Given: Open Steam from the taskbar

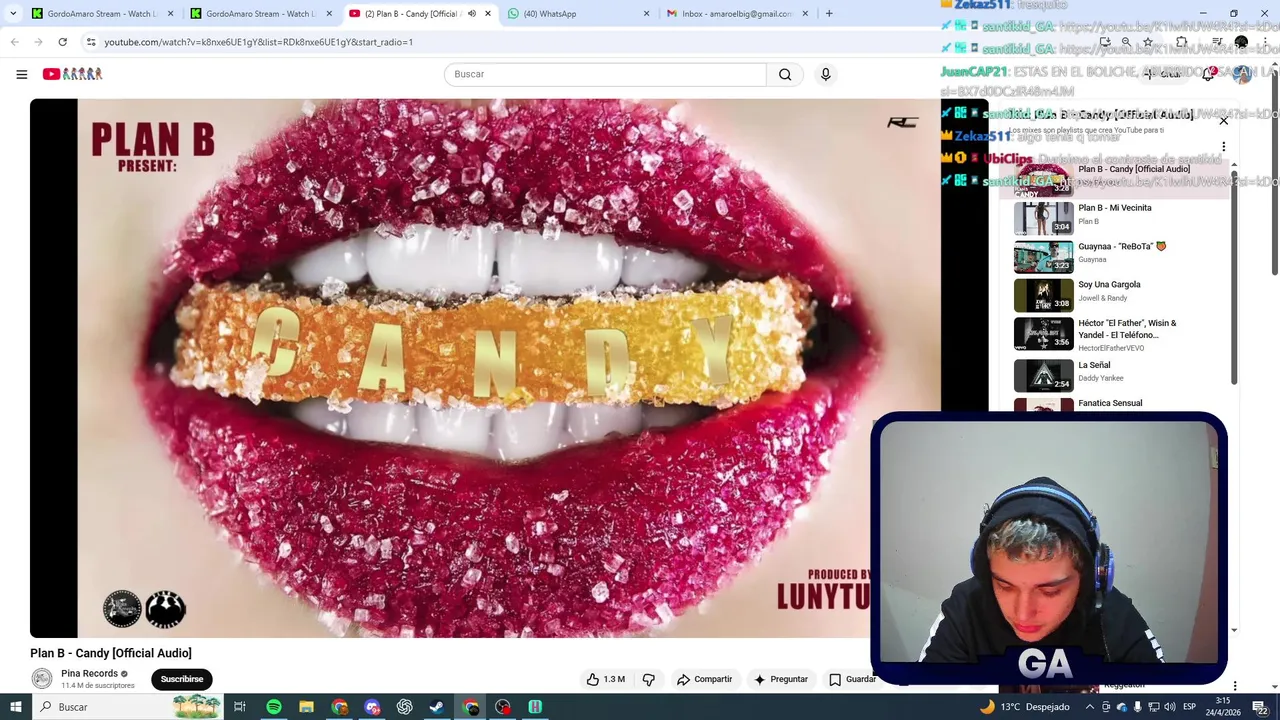Looking at the screenshot, I should point(437,707).
